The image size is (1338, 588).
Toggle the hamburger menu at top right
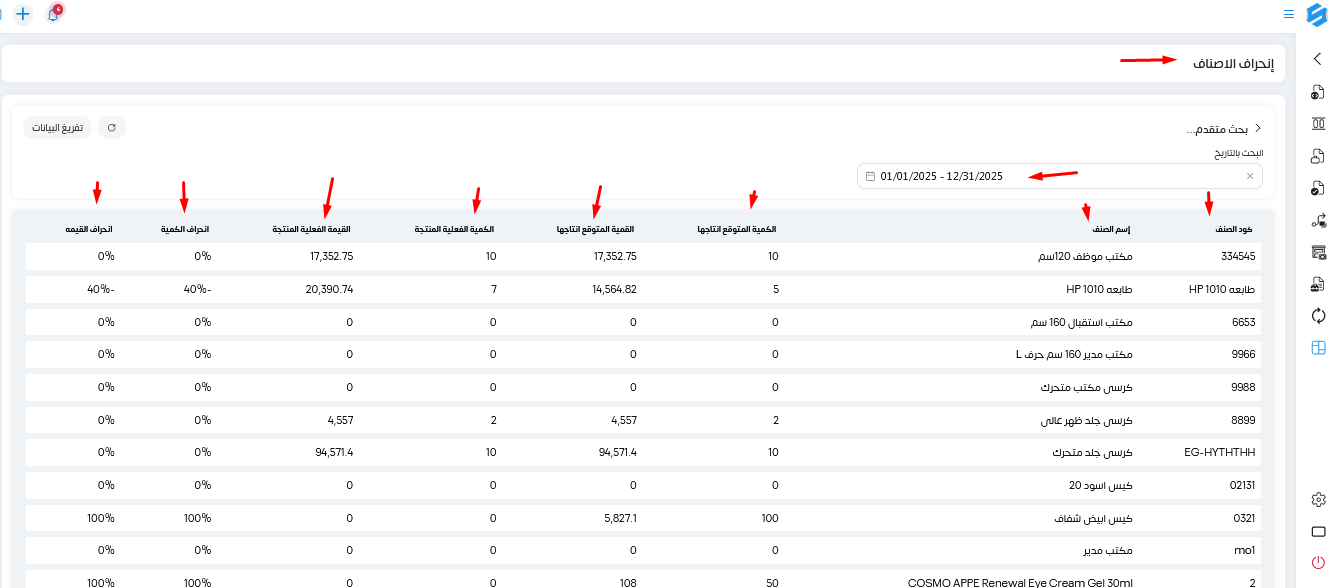(x=1288, y=14)
